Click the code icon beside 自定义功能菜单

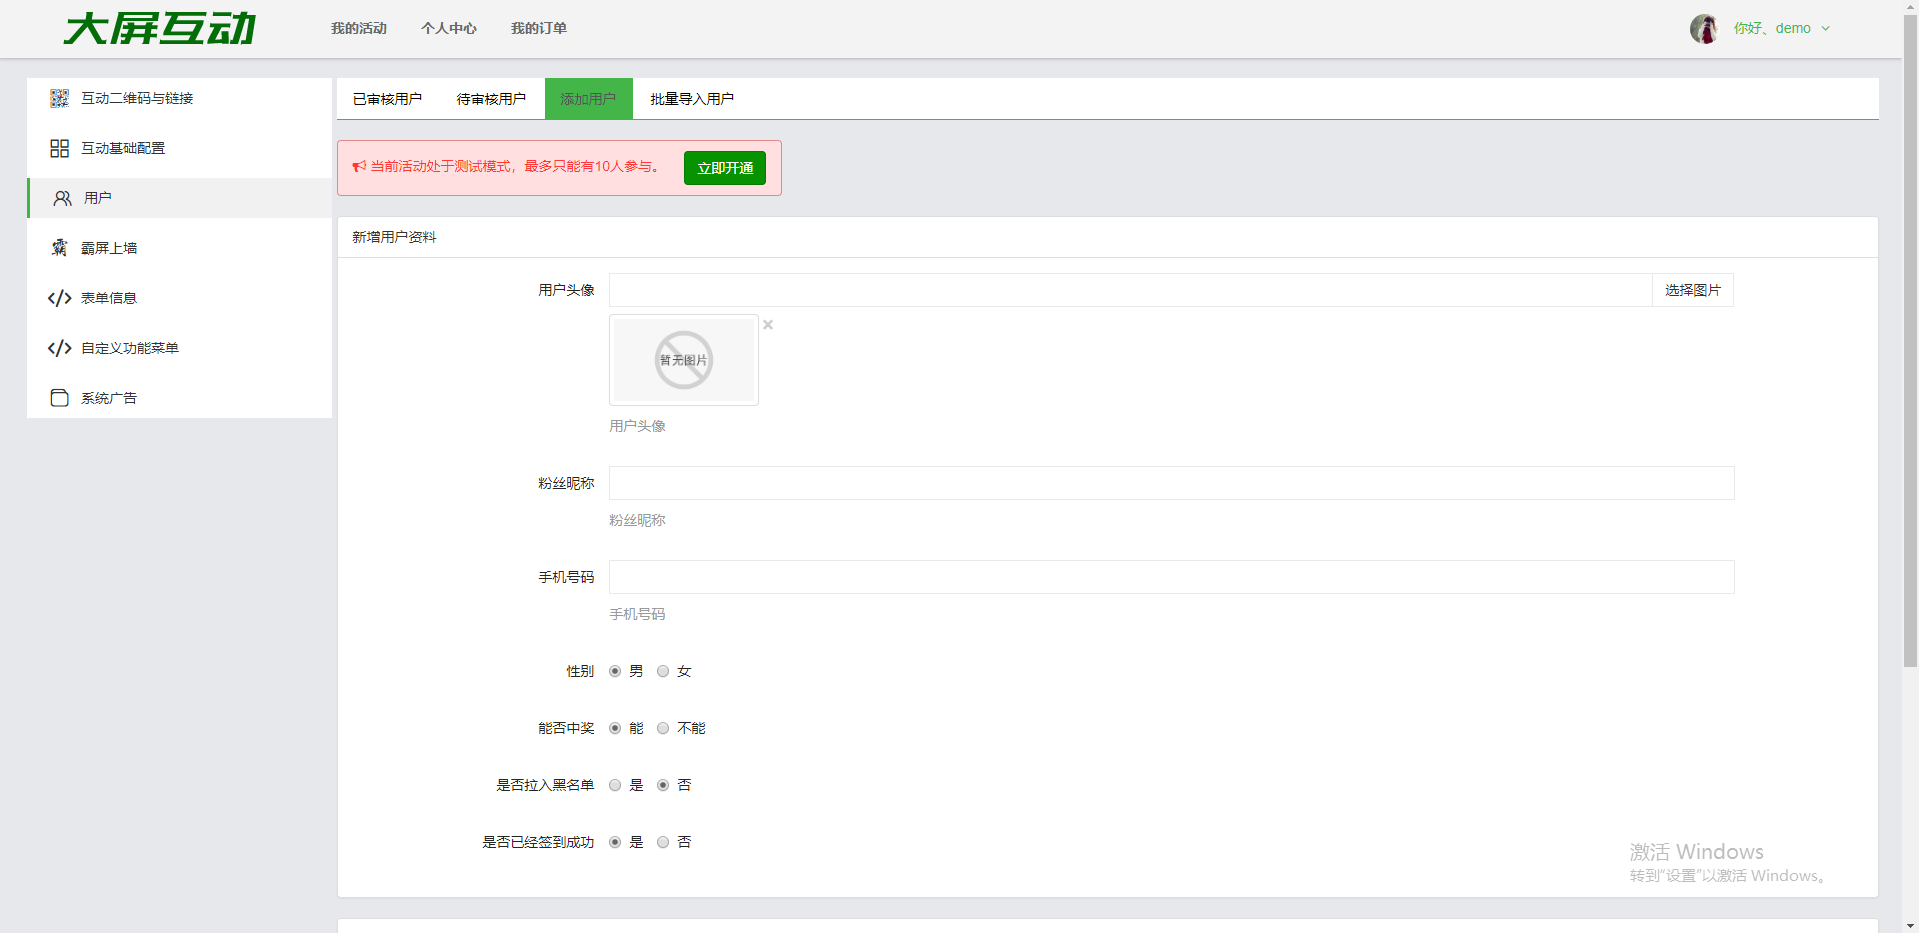tap(60, 348)
